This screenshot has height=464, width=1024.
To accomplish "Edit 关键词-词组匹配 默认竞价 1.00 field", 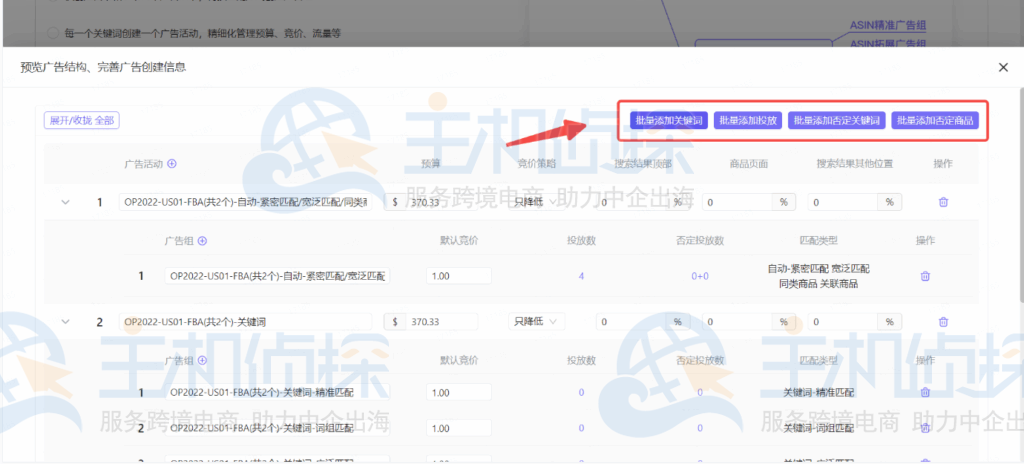I will click(459, 428).
